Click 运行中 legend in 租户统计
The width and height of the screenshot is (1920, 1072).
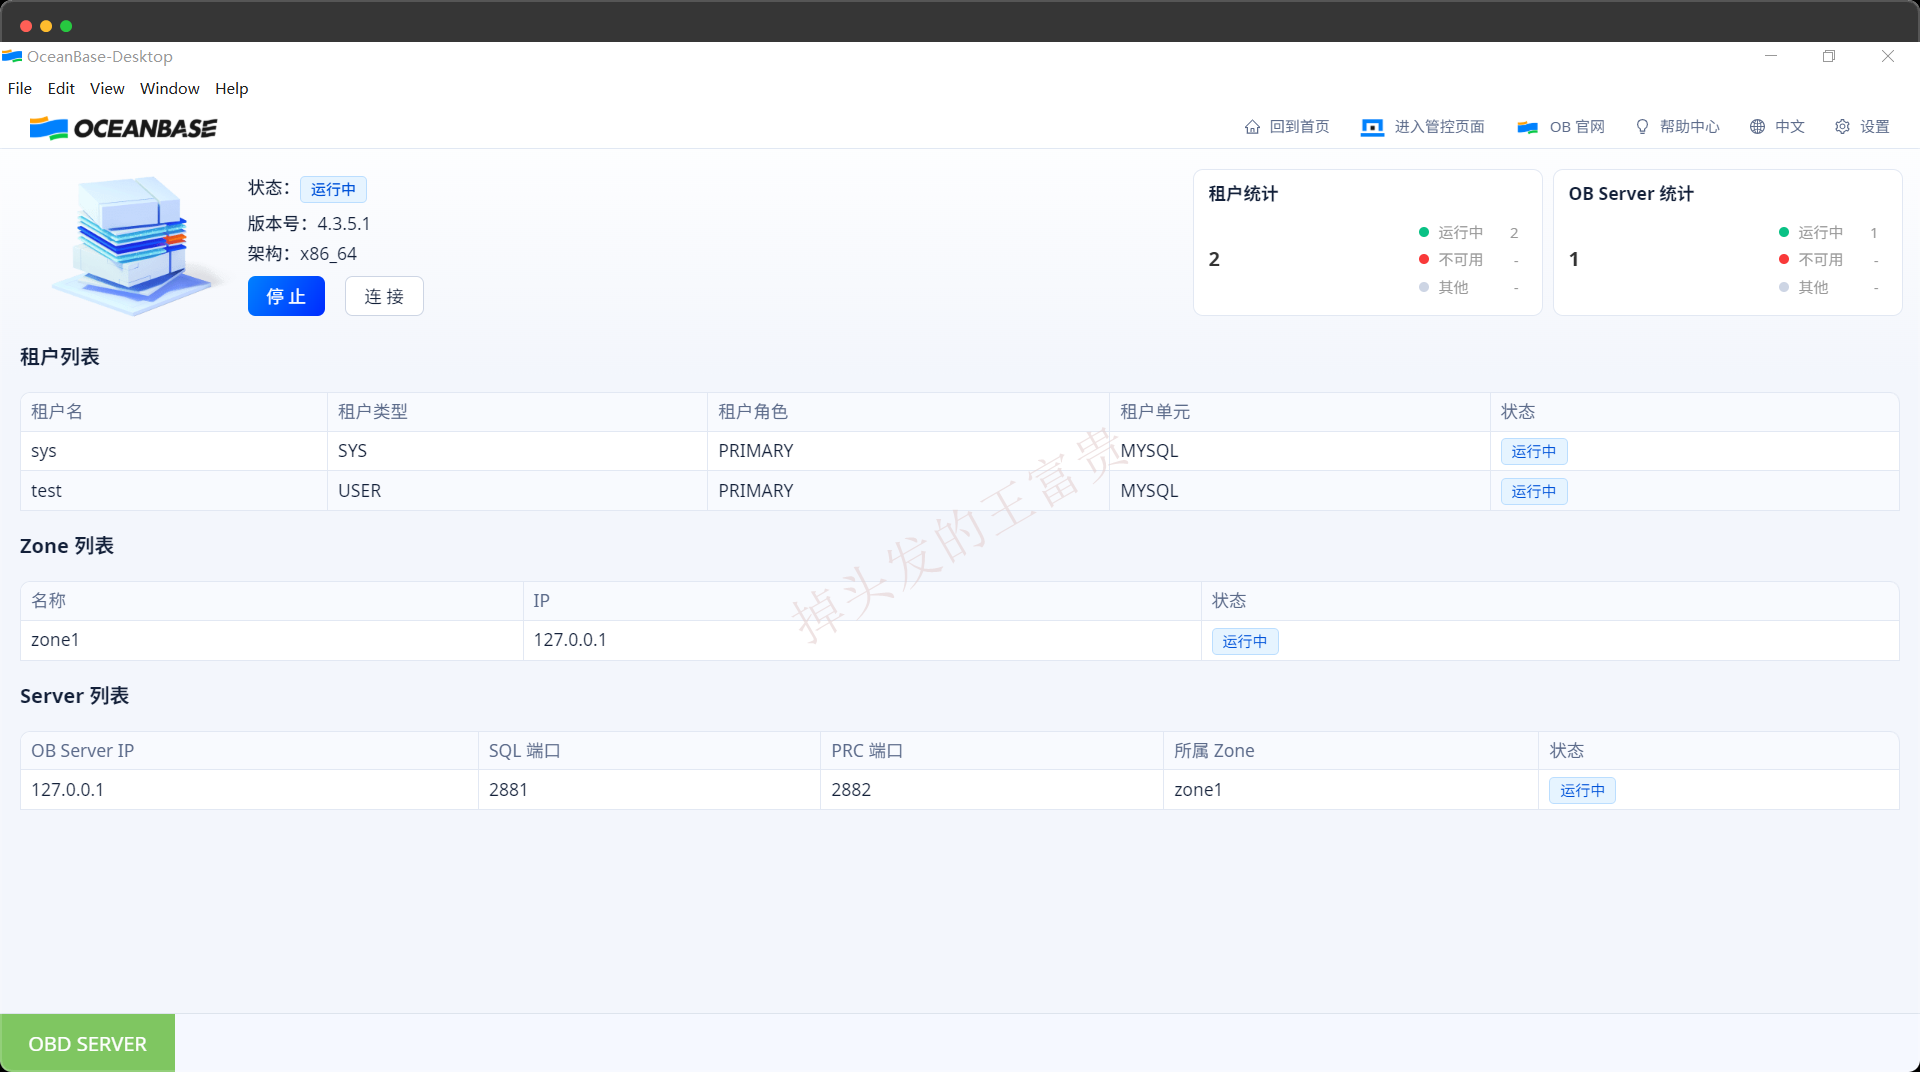(x=1460, y=232)
